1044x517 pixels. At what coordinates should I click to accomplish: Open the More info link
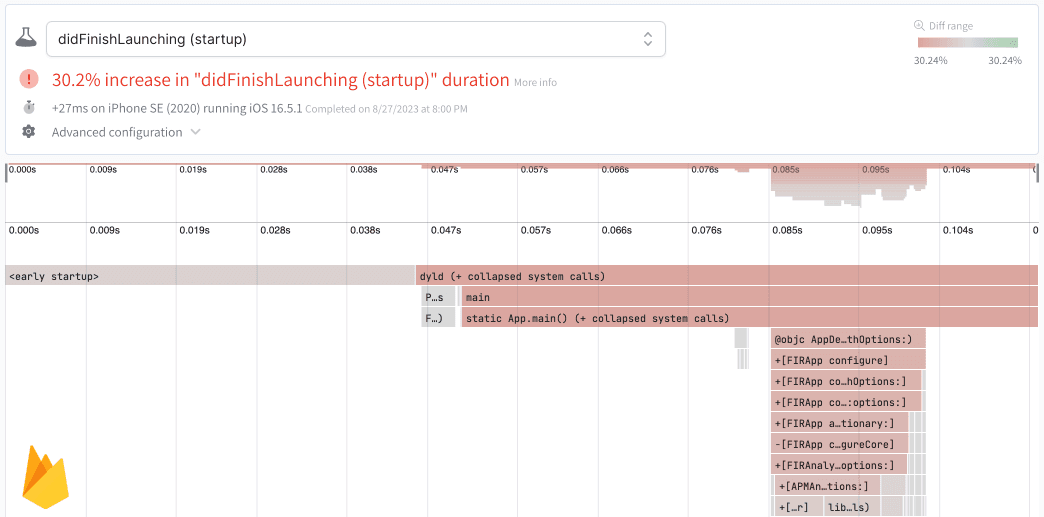[535, 83]
